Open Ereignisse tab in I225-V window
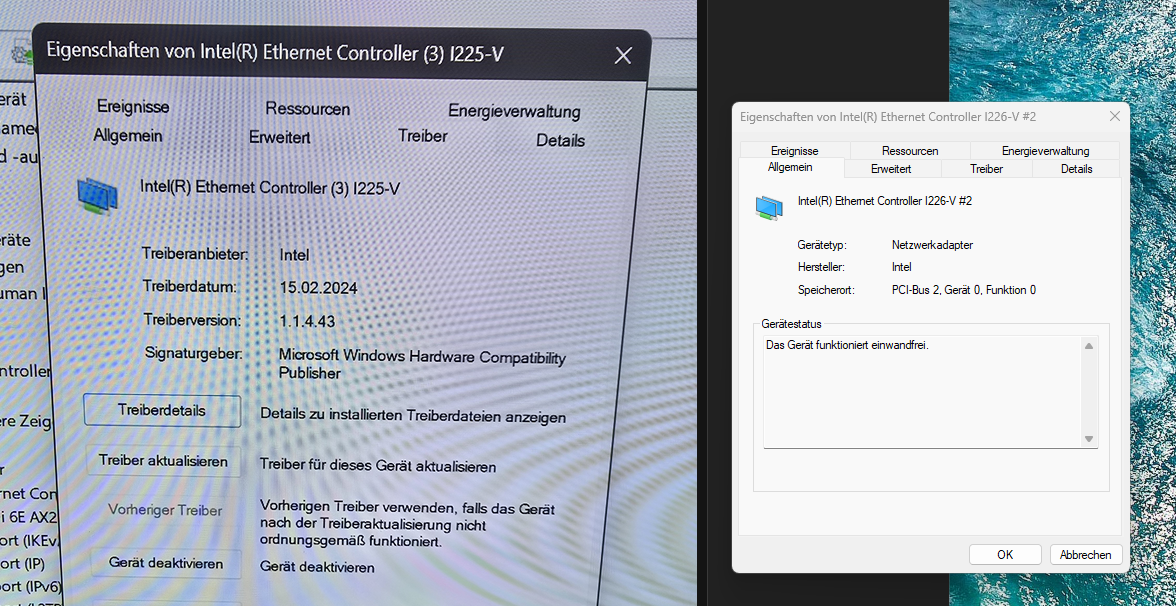This screenshot has width=1176, height=606. click(x=131, y=106)
